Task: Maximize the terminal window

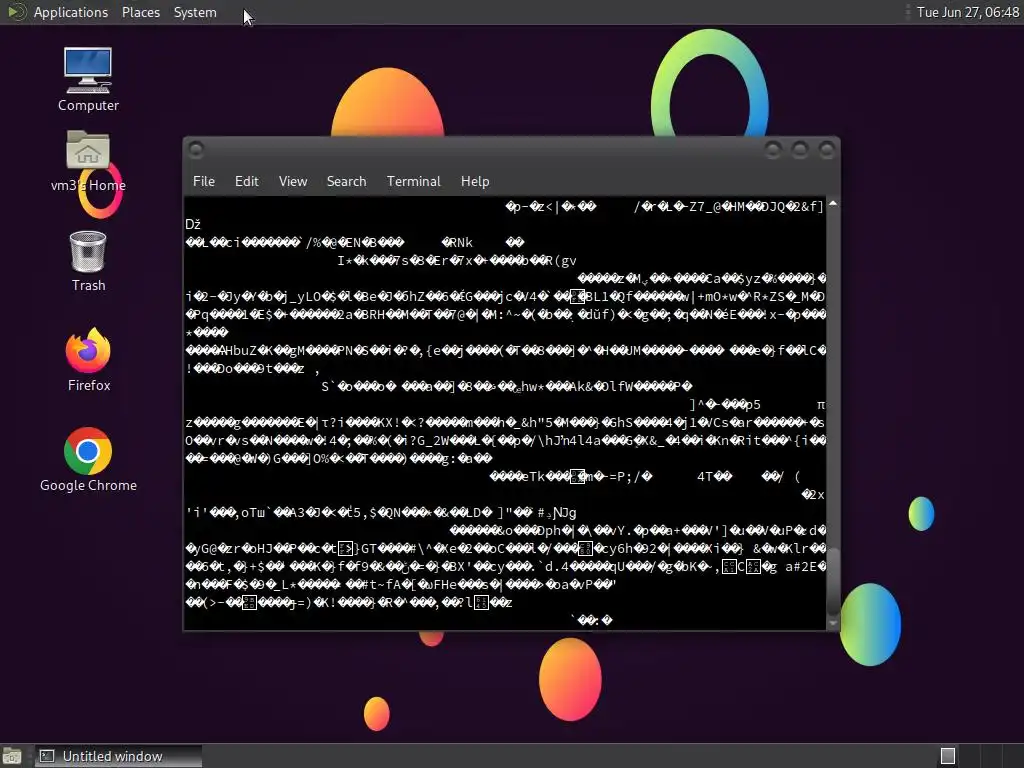Action: click(x=799, y=150)
